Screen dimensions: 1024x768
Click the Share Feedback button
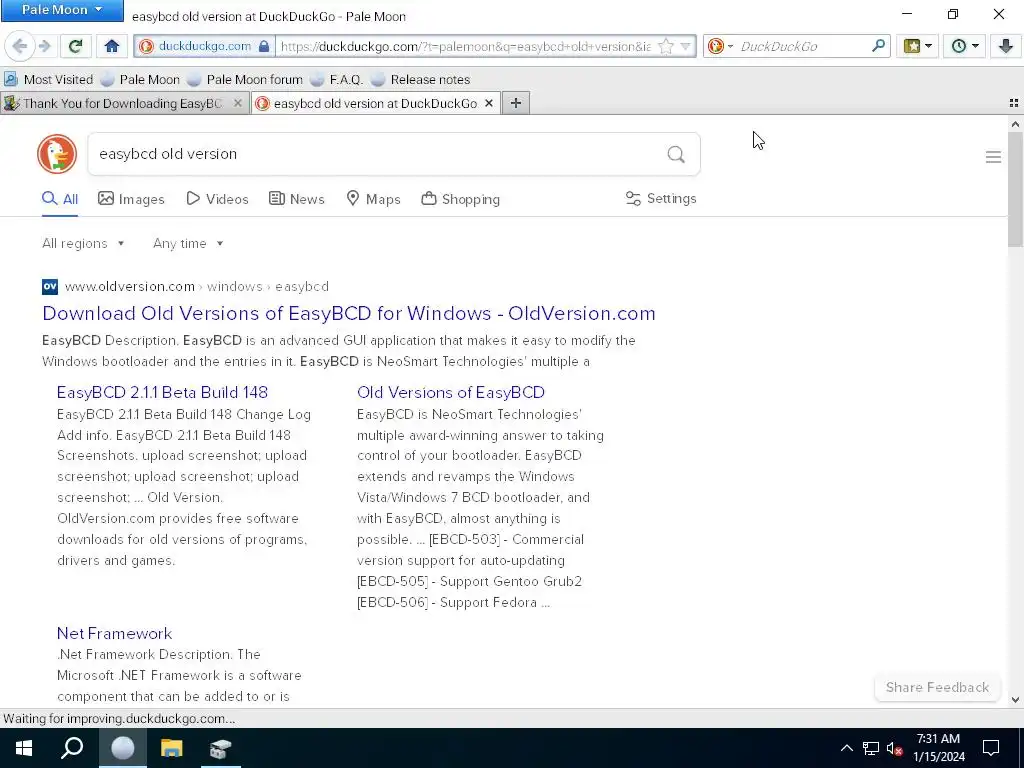(937, 688)
